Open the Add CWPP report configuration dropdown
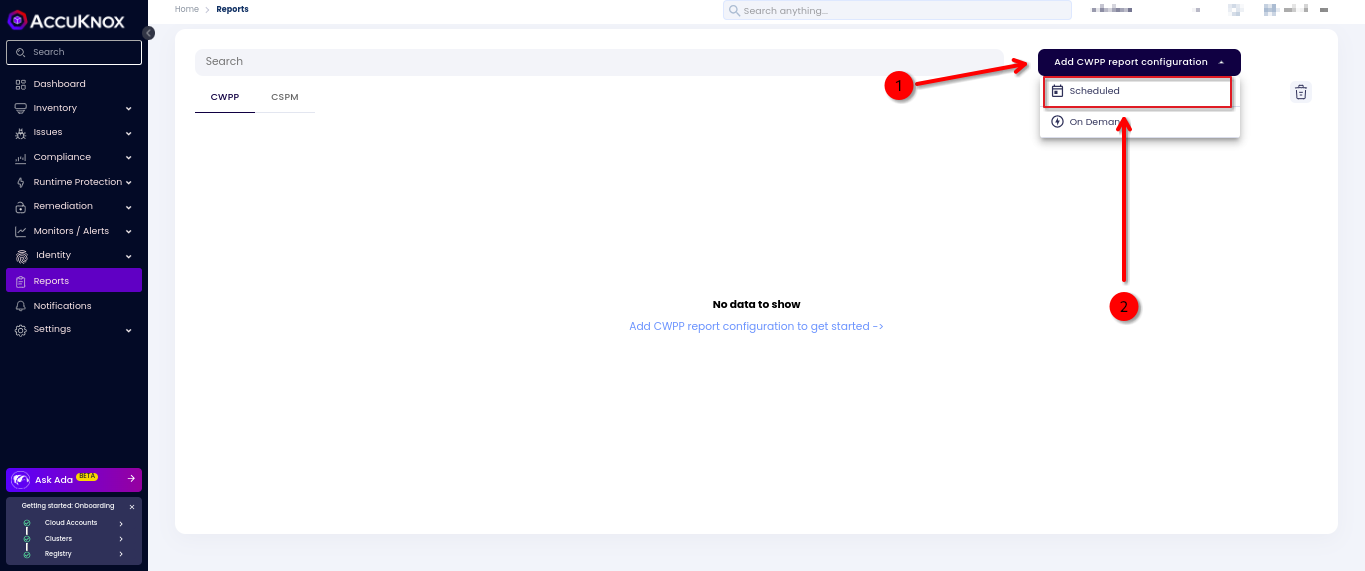This screenshot has width=1365, height=571. 1139,62
